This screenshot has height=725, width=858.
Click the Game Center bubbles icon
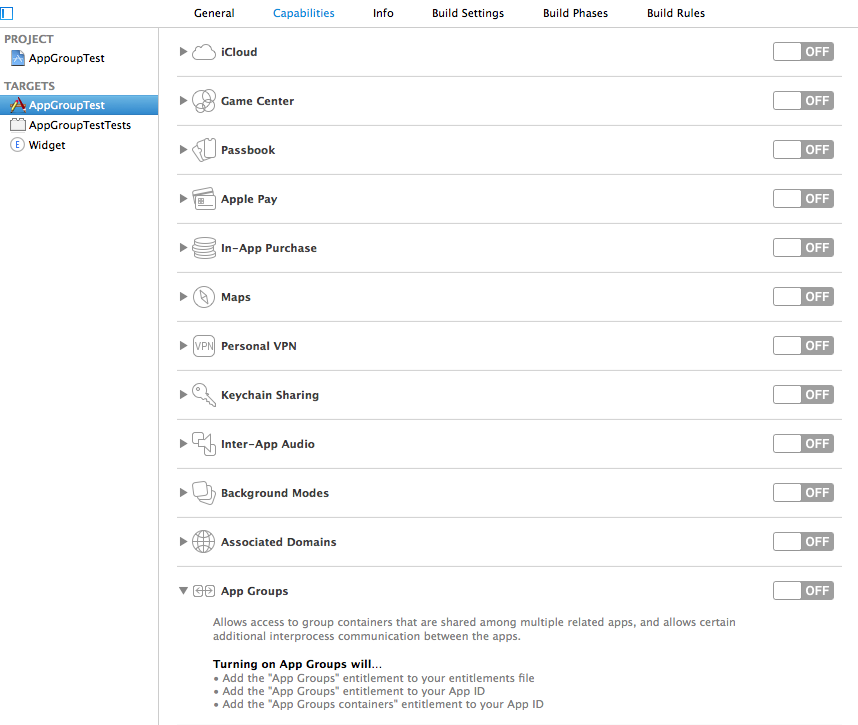click(x=204, y=101)
